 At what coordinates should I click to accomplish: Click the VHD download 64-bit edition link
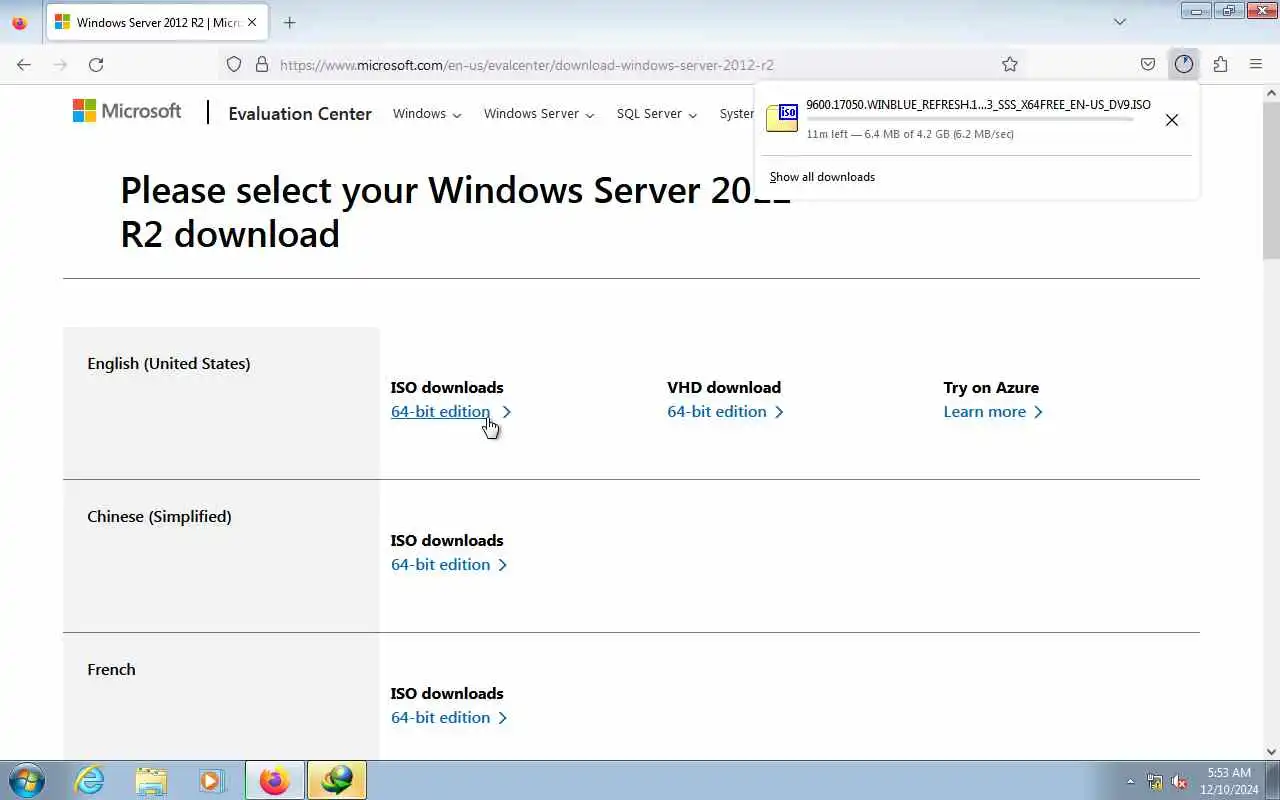pyautogui.click(x=726, y=412)
